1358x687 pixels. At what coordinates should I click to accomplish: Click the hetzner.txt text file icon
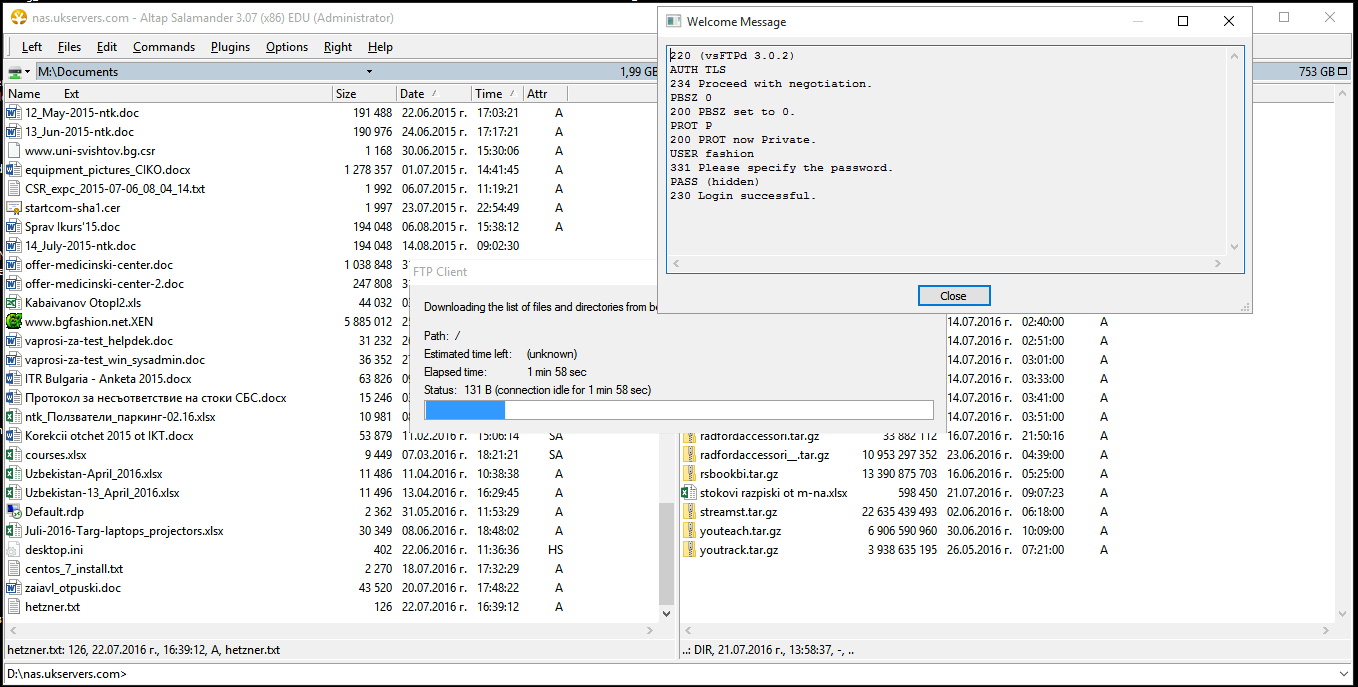(14, 607)
